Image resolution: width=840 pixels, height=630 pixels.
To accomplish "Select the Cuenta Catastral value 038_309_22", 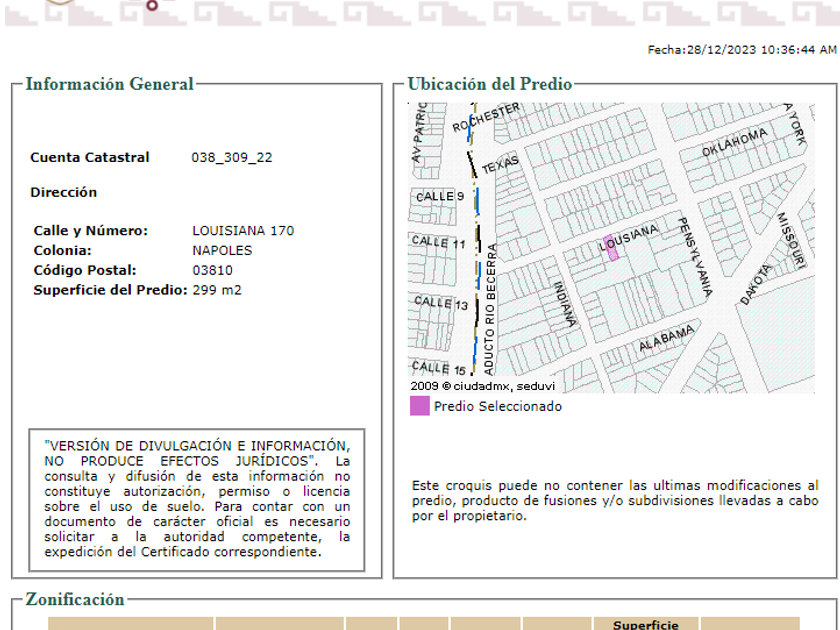I will 232,157.
